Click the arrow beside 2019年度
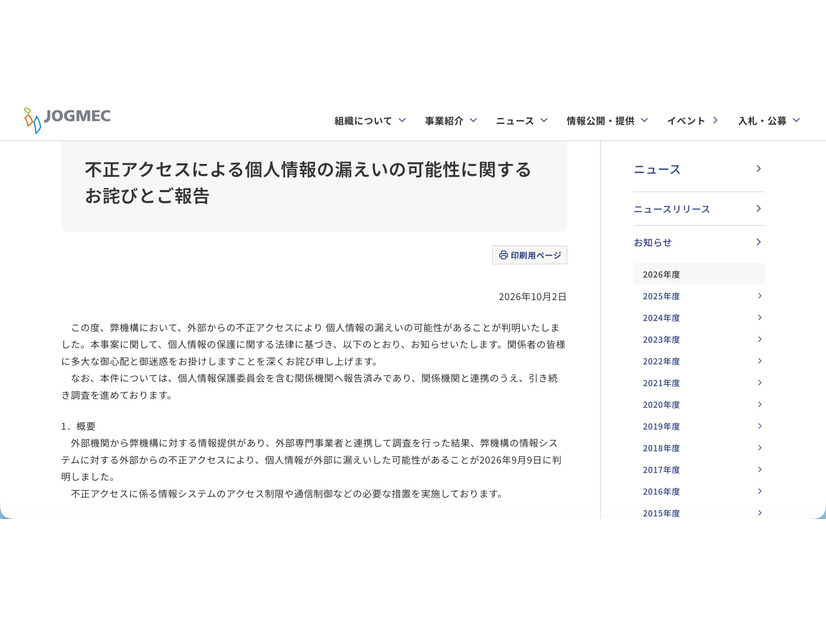The height and width of the screenshot is (620, 826). click(760, 426)
